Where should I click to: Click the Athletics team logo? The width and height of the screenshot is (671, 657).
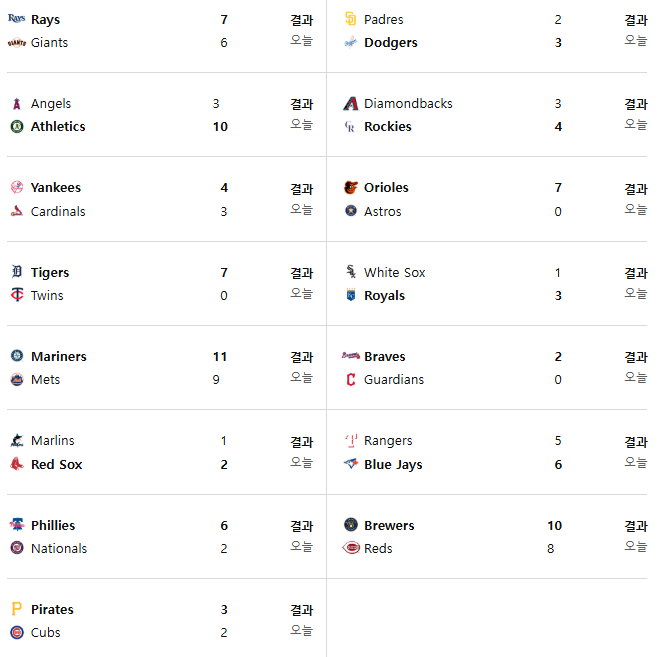[17, 127]
